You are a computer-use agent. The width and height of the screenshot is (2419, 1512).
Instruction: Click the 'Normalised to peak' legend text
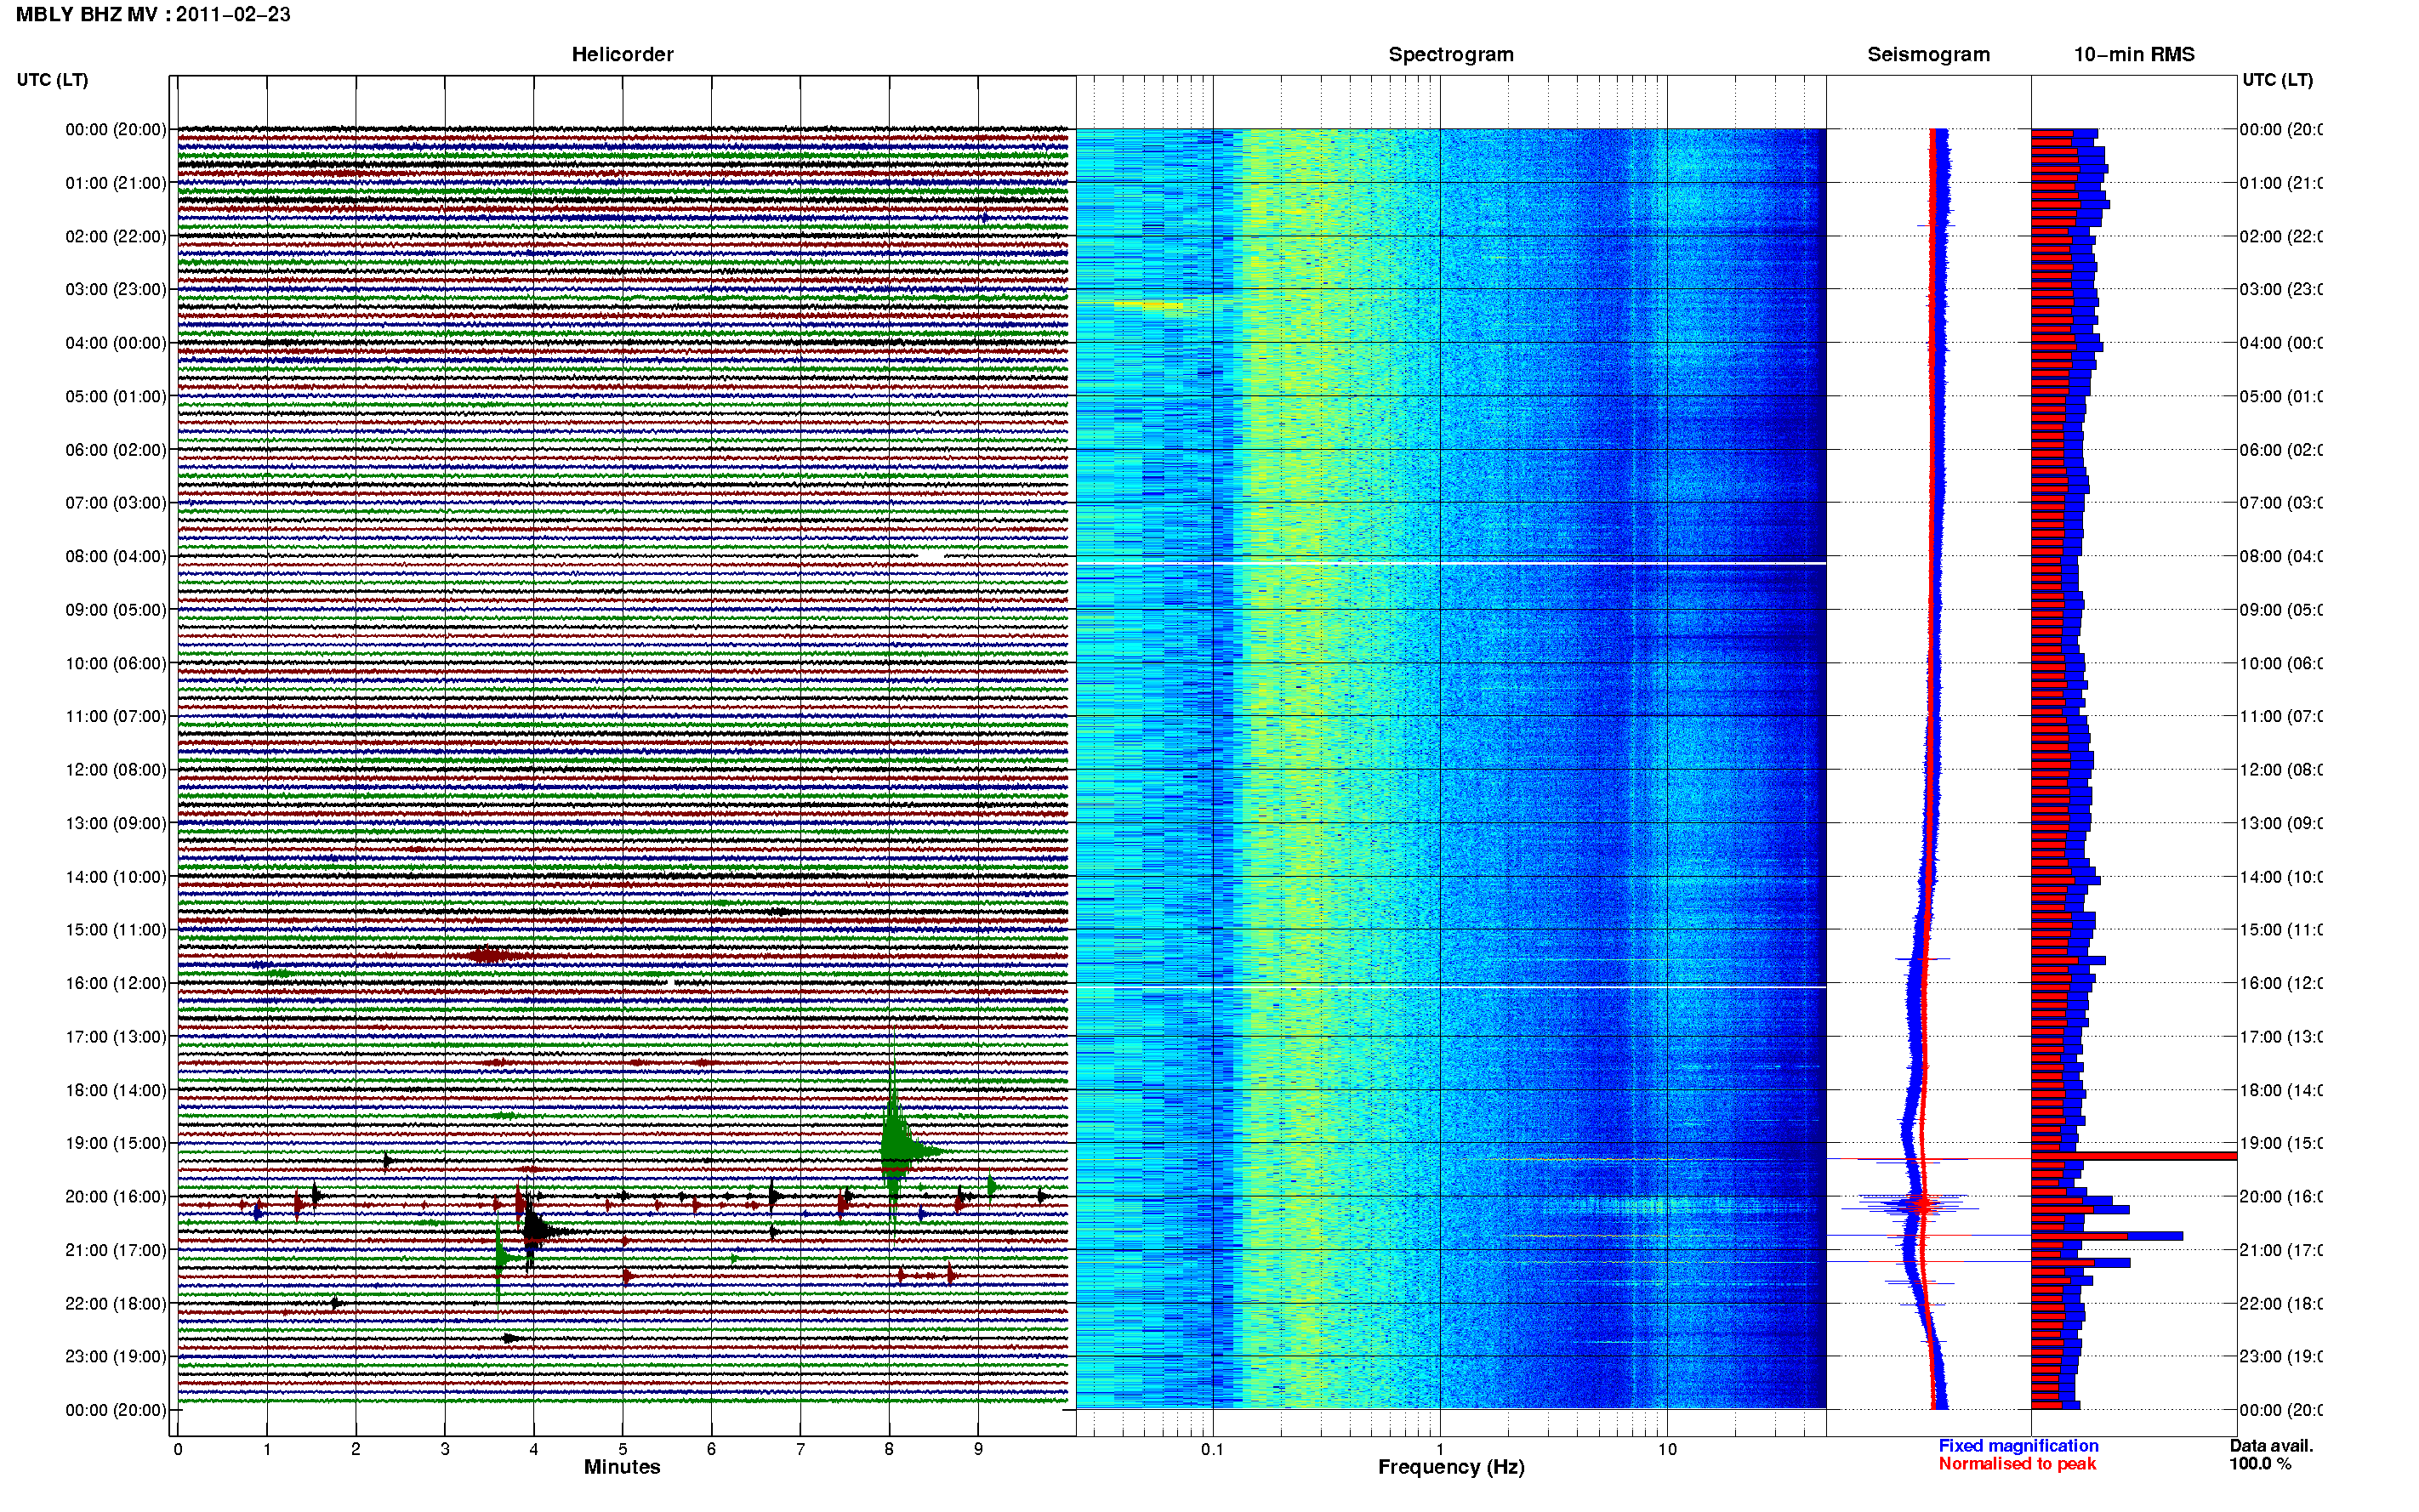[2017, 1464]
